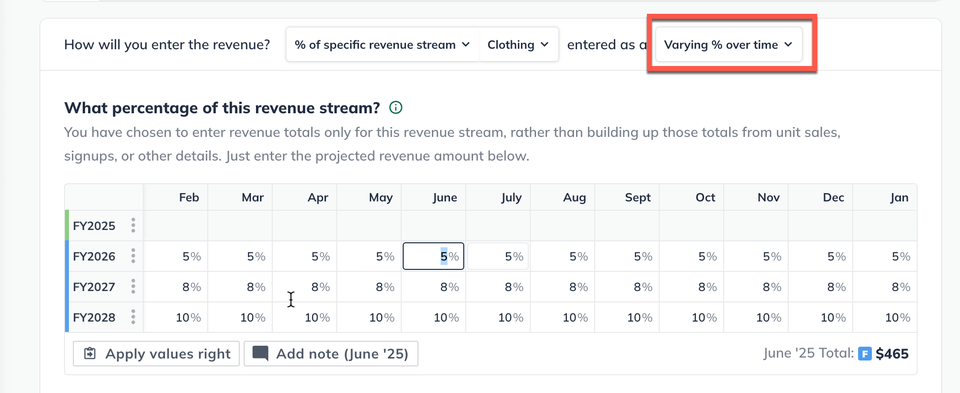Viewport: 960px width, 393px height.
Task: Select the FY2027 Apr 8% cell
Action: 304,286
